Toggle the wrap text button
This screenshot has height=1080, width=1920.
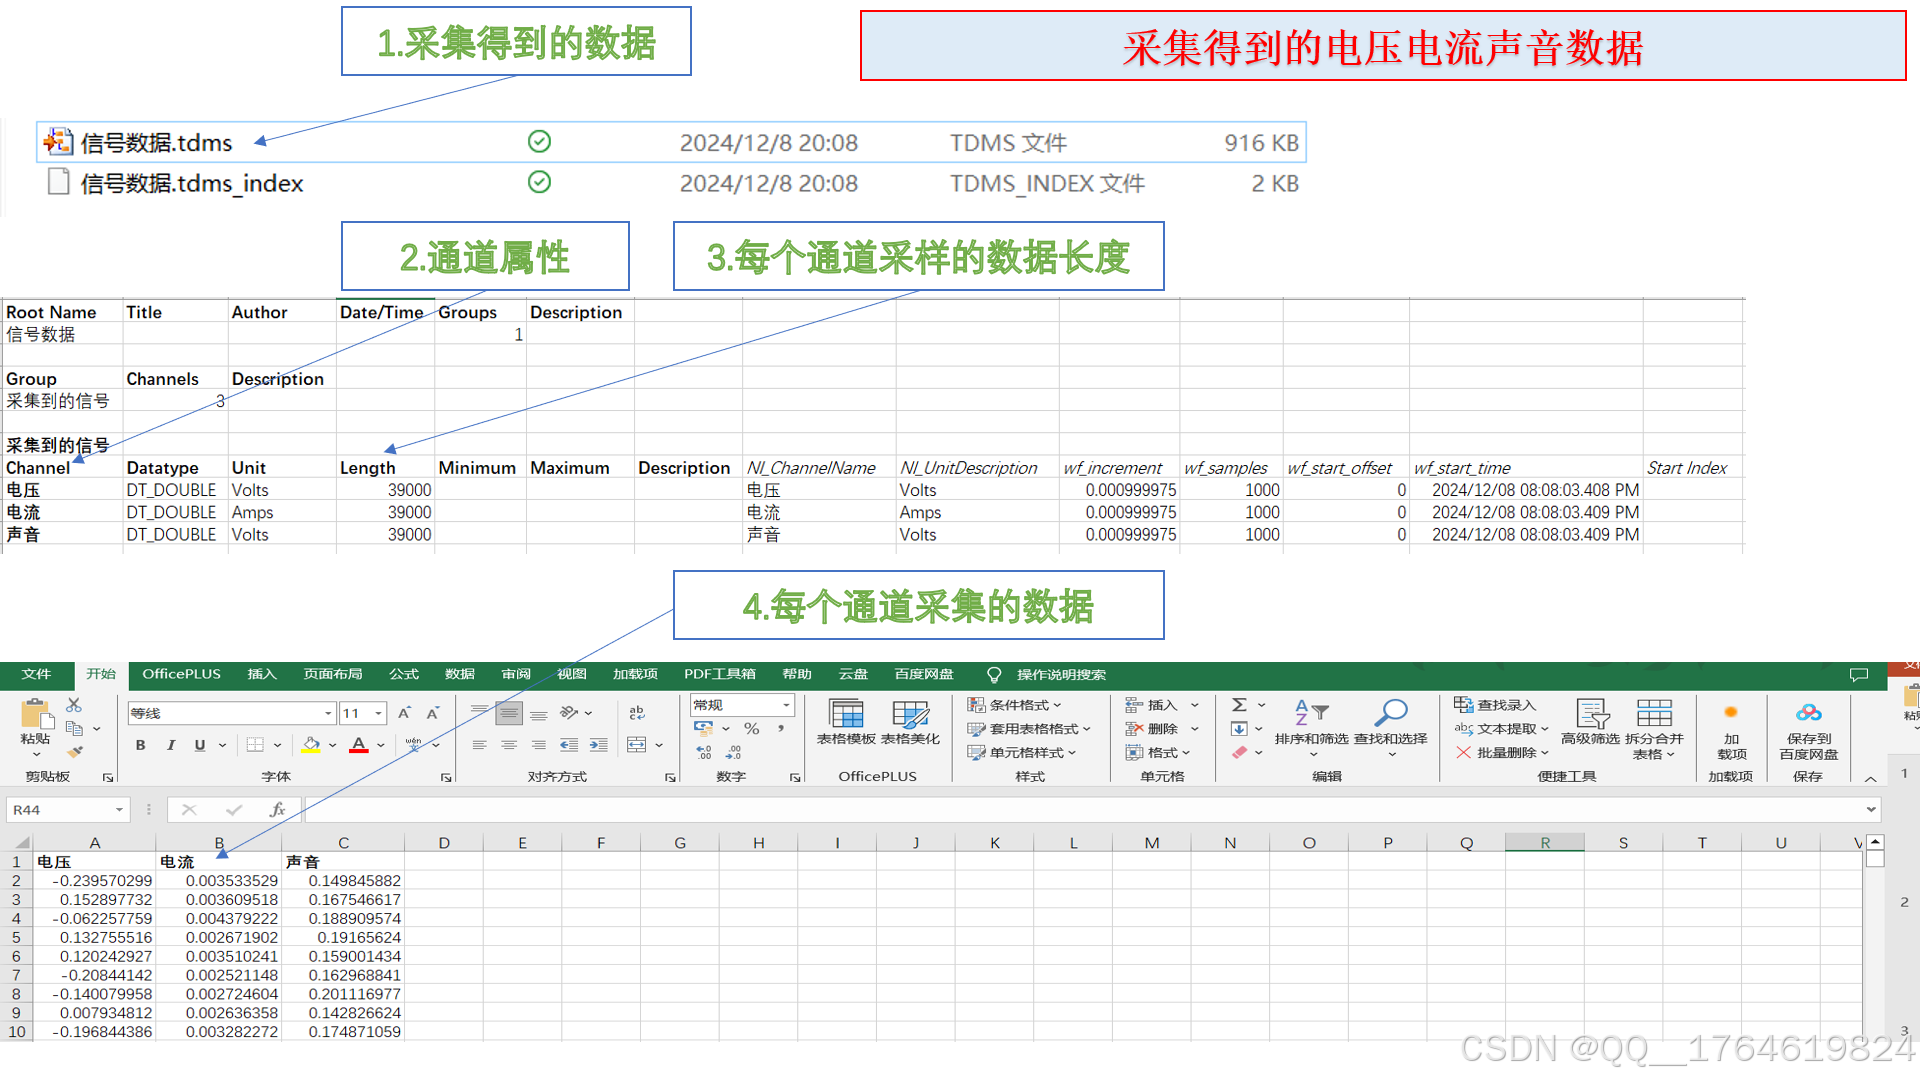point(636,713)
